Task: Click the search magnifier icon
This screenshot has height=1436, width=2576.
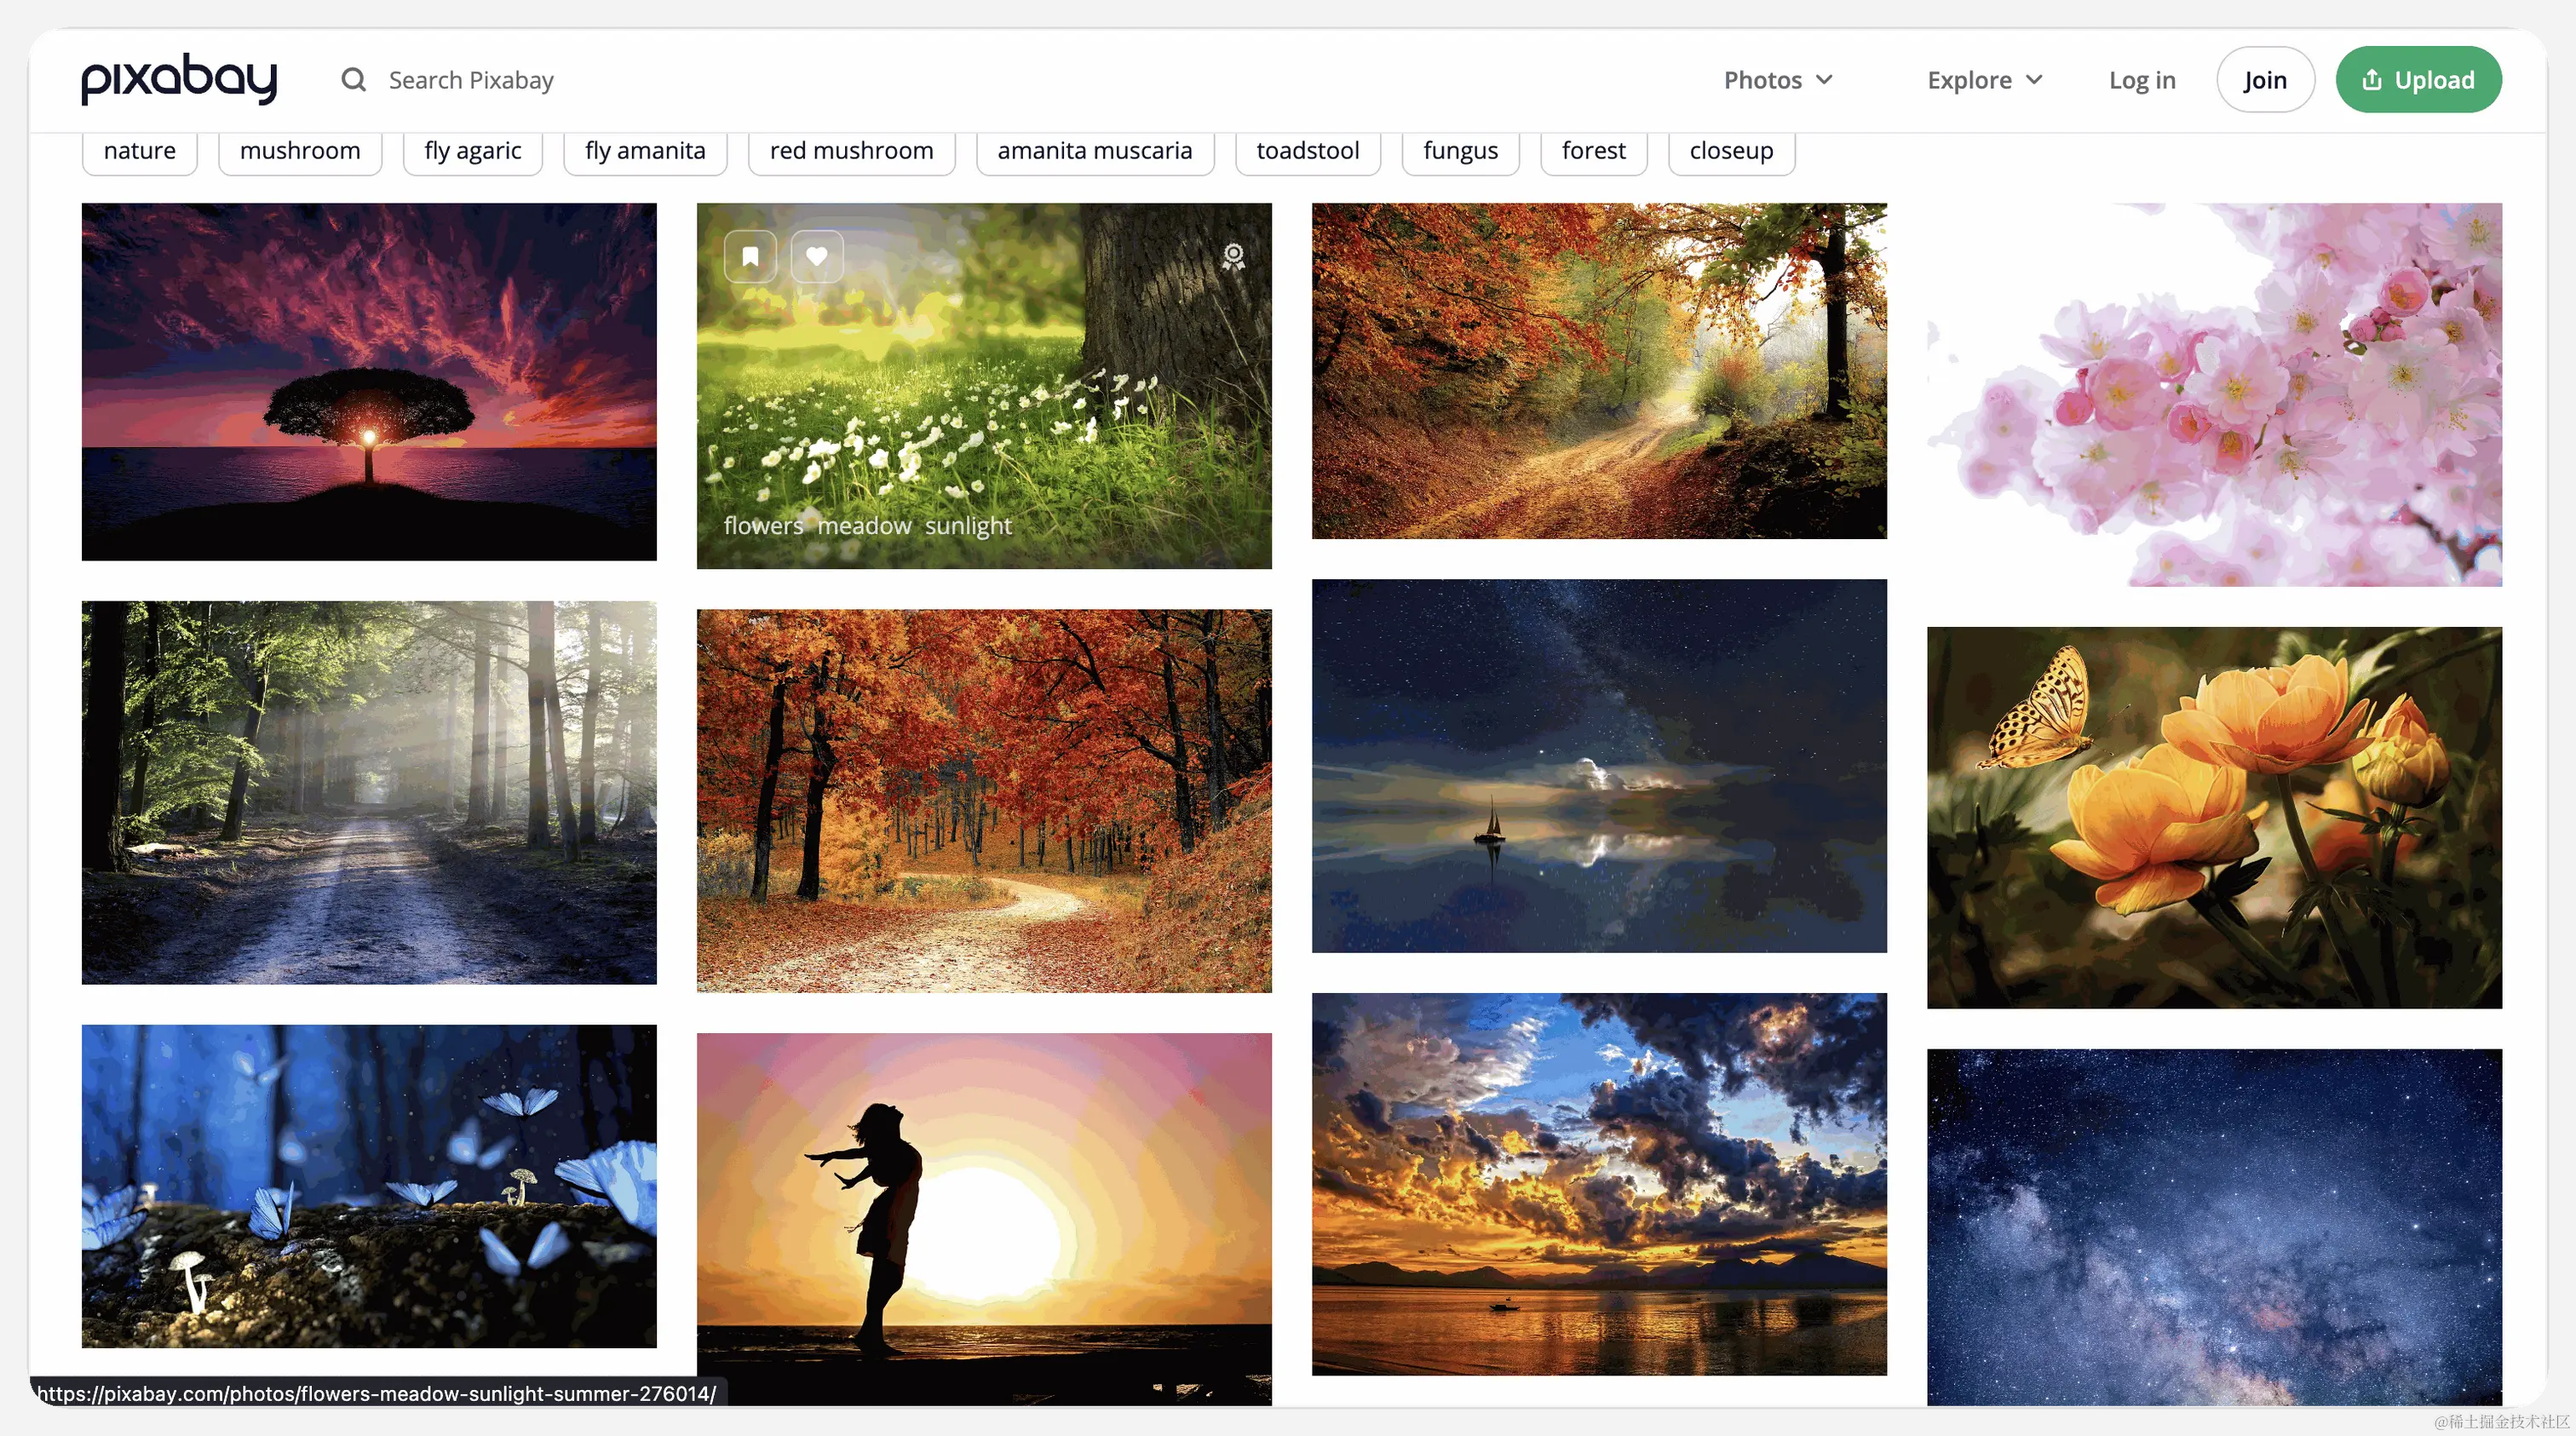Action: (x=353, y=80)
